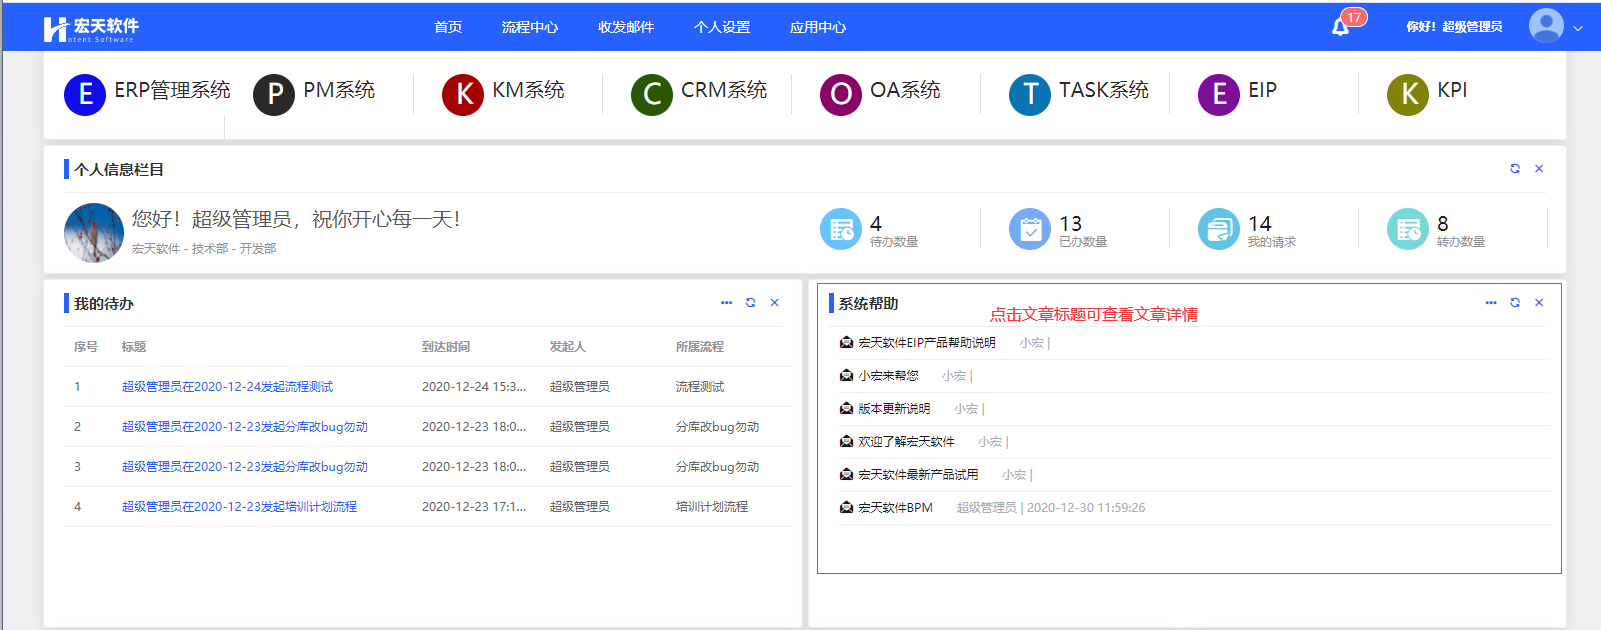Click the user profile avatar photo

coord(94,233)
